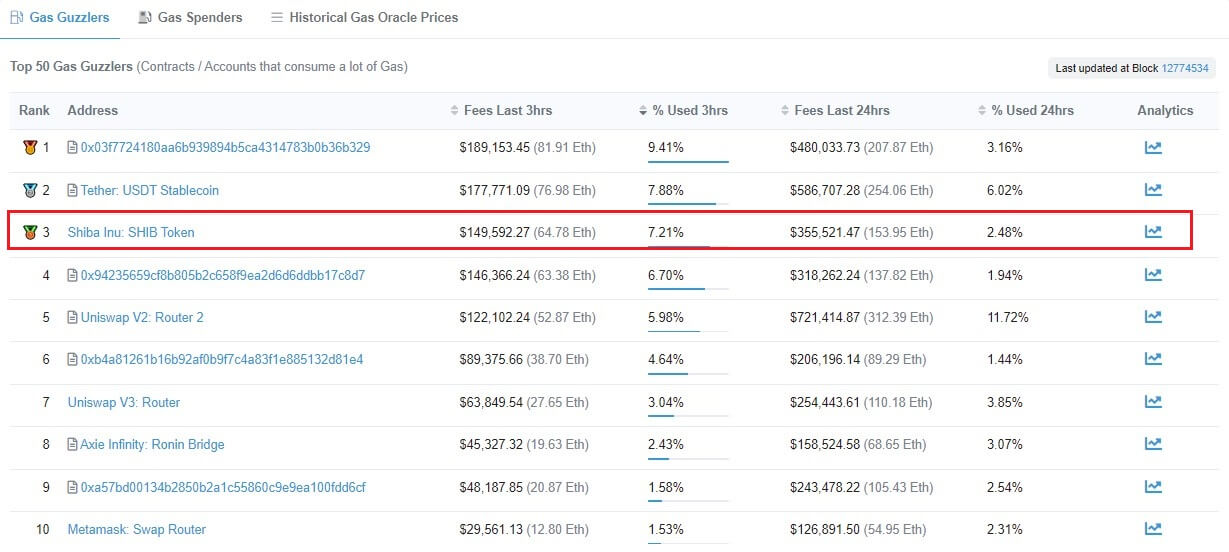Image resolution: width=1229 pixels, height=552 pixels.
Task: Open analytics chart for 0xb4a81261 address row
Action: coord(1153,359)
